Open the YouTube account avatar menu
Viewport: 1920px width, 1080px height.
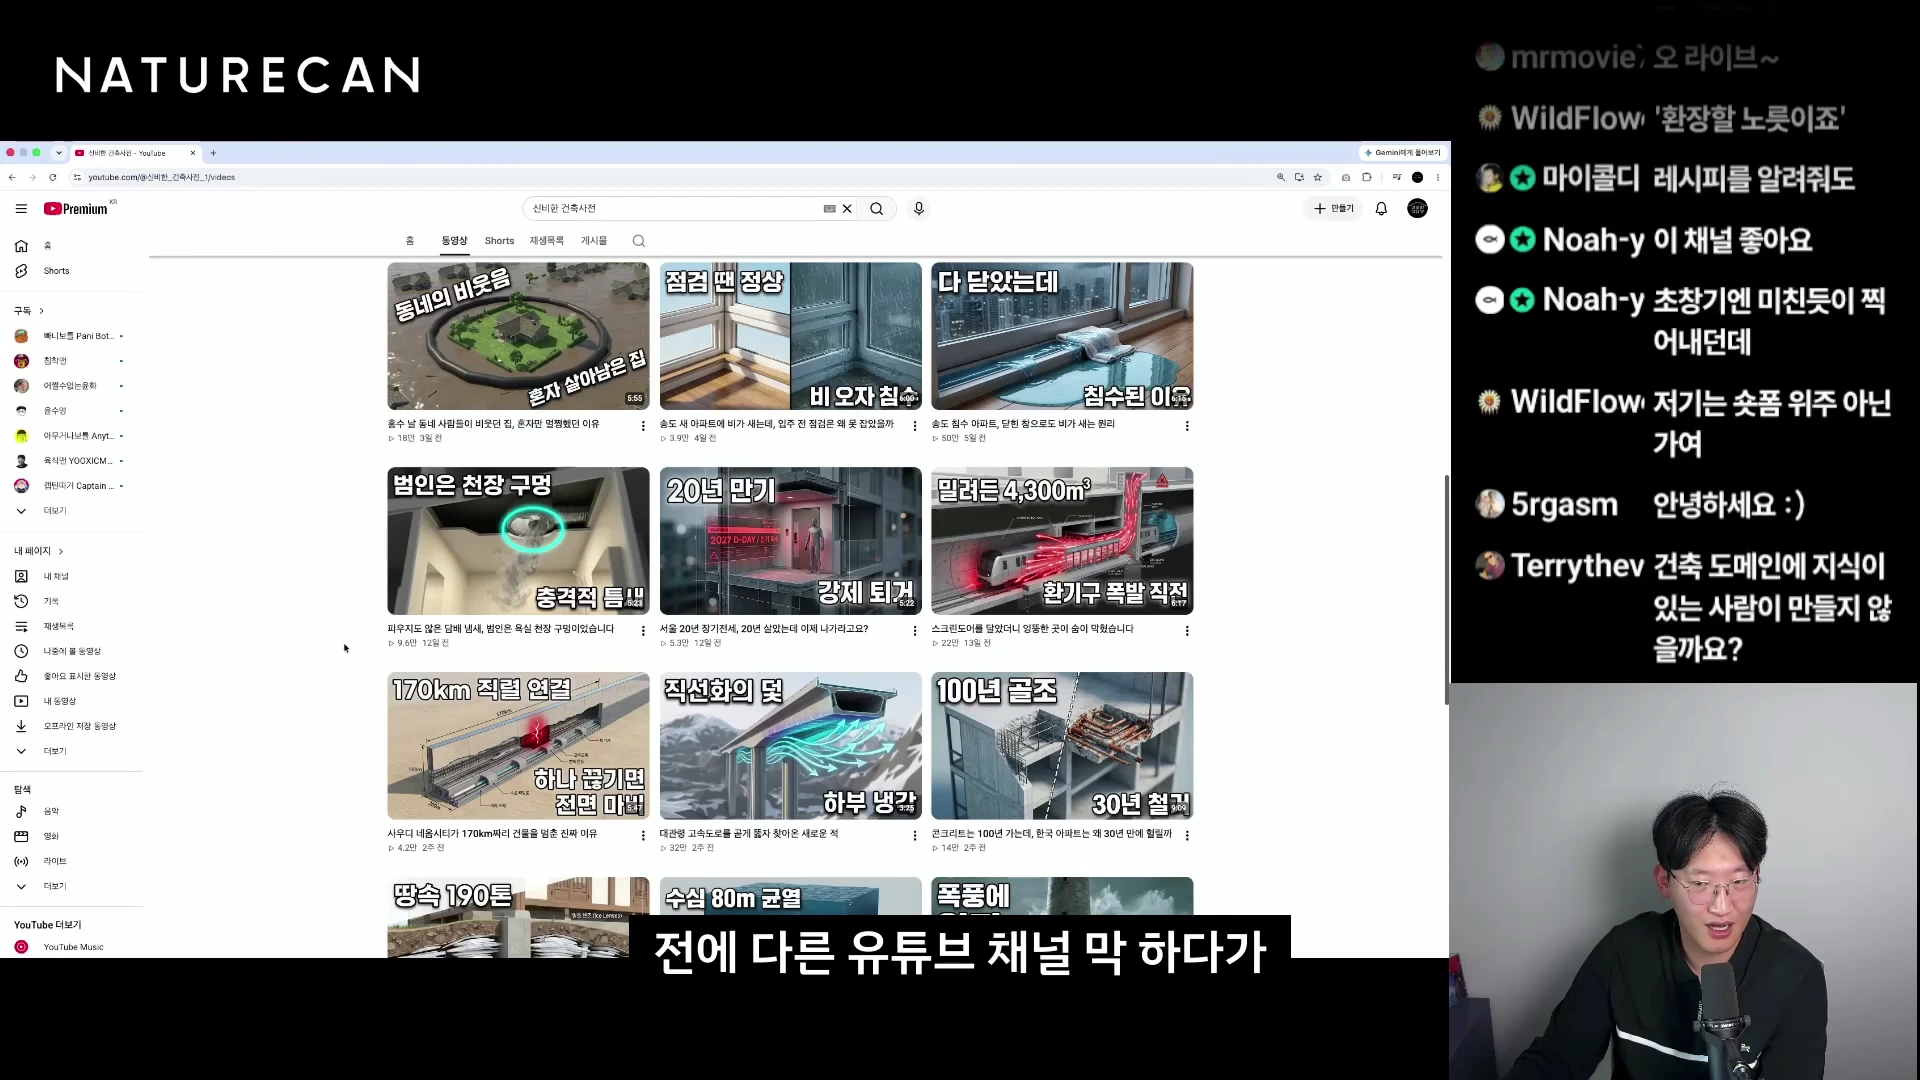point(1417,208)
